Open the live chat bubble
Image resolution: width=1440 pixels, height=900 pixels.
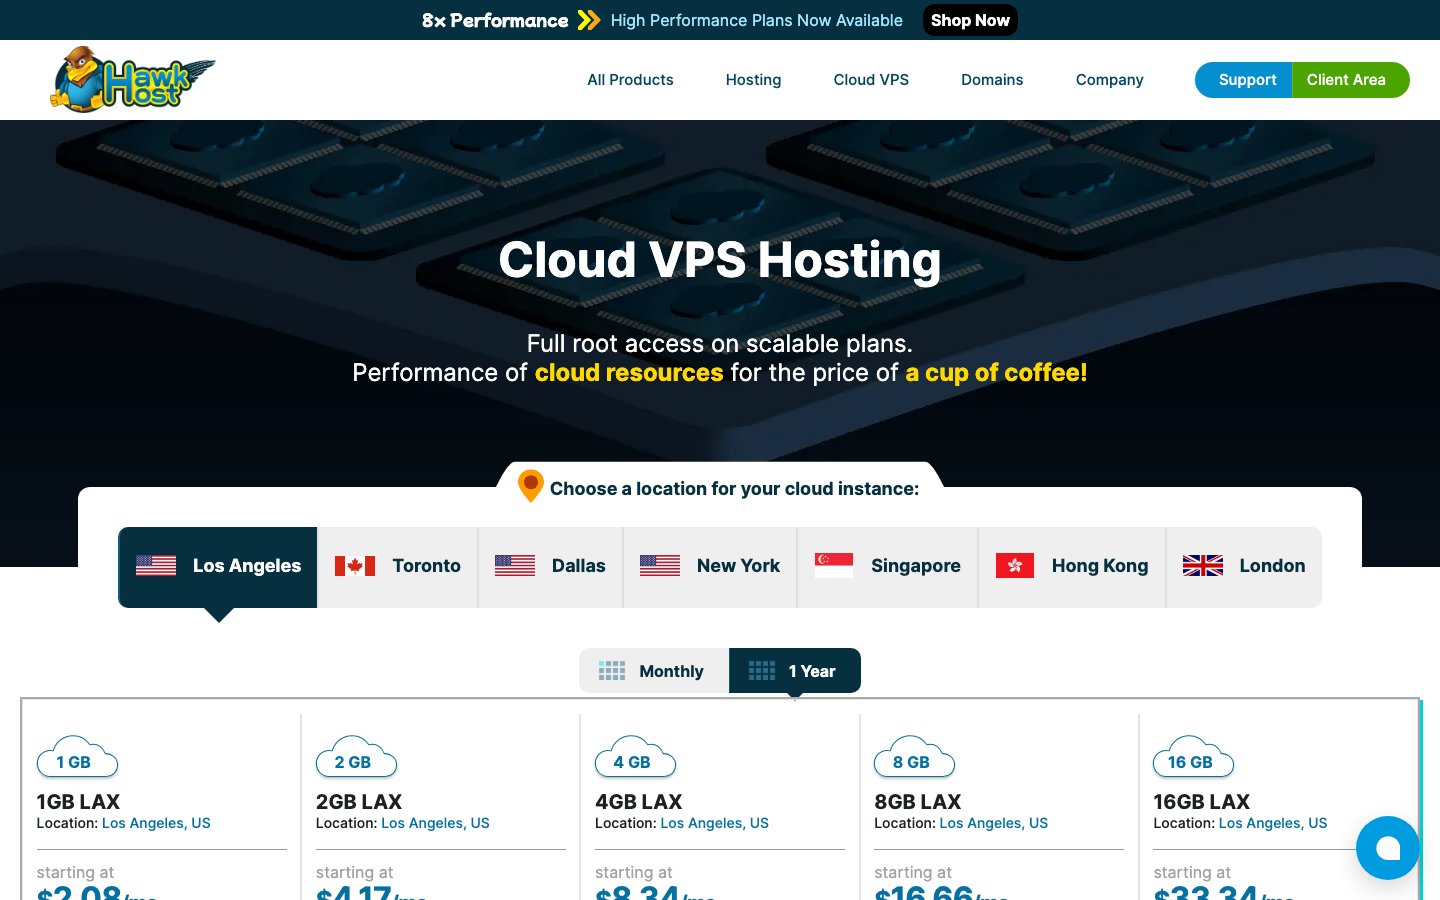tap(1388, 848)
